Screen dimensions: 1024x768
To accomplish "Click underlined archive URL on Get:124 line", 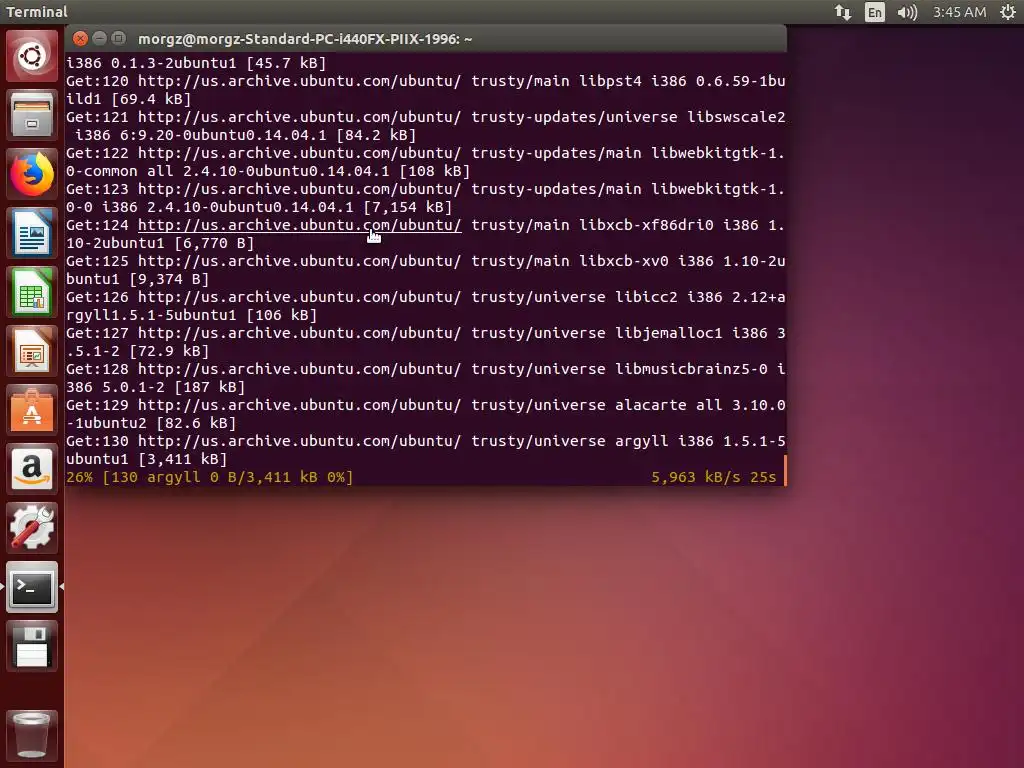I will coord(300,225).
